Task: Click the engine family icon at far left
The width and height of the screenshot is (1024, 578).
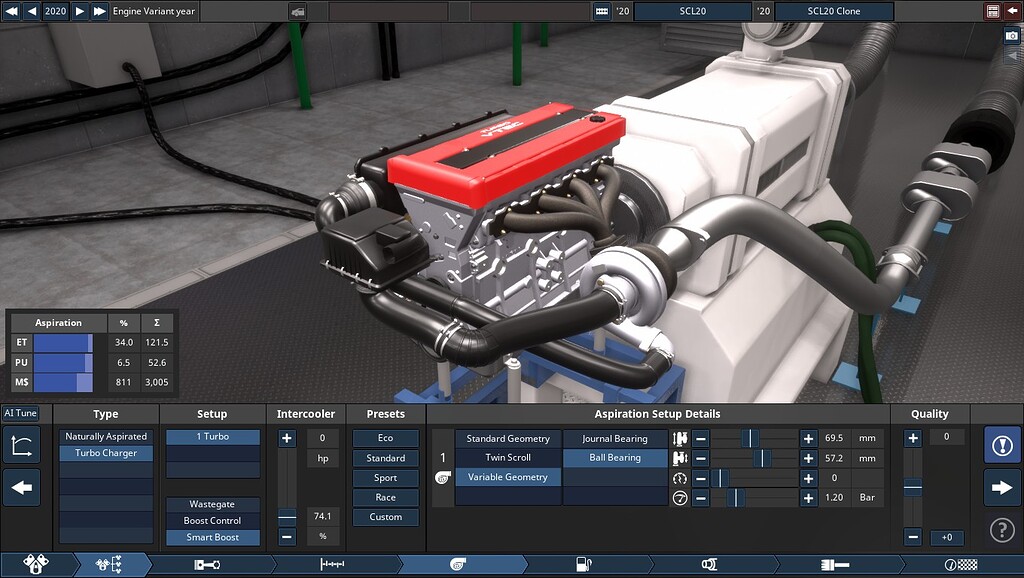Action: click(x=38, y=563)
